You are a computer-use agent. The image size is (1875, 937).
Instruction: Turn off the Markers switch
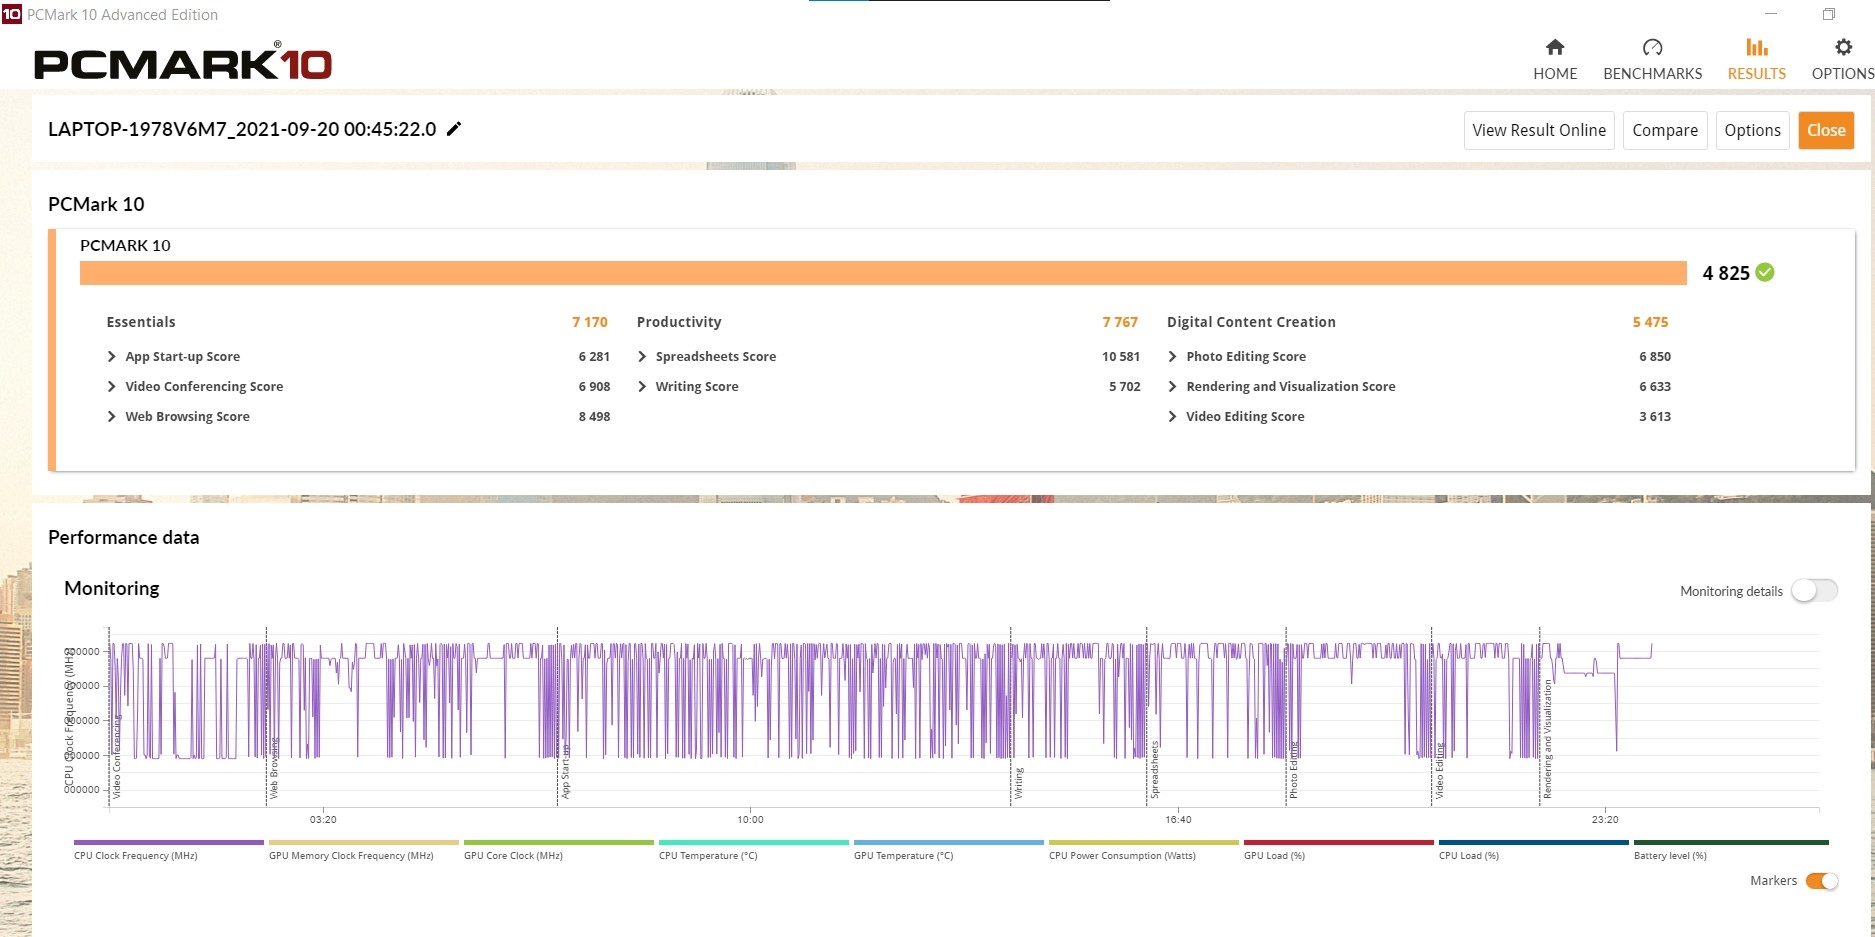(x=1822, y=881)
